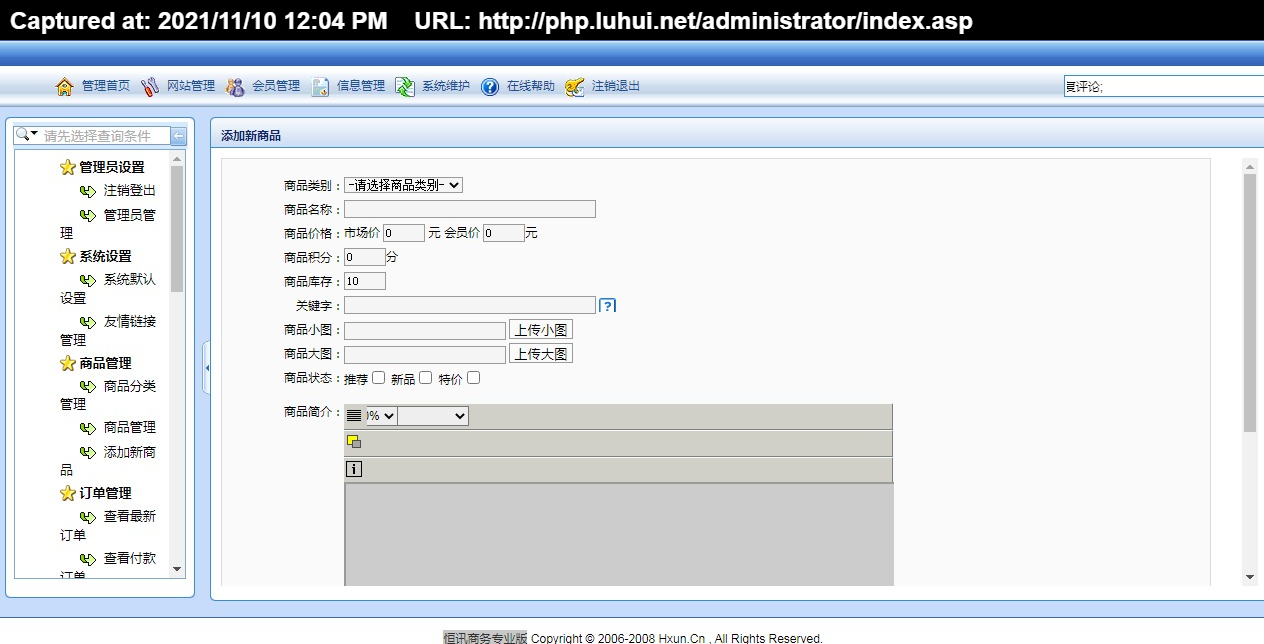Screen dimensions: 1264x644
Task: Click the 商品库存 stock field
Action: click(365, 281)
